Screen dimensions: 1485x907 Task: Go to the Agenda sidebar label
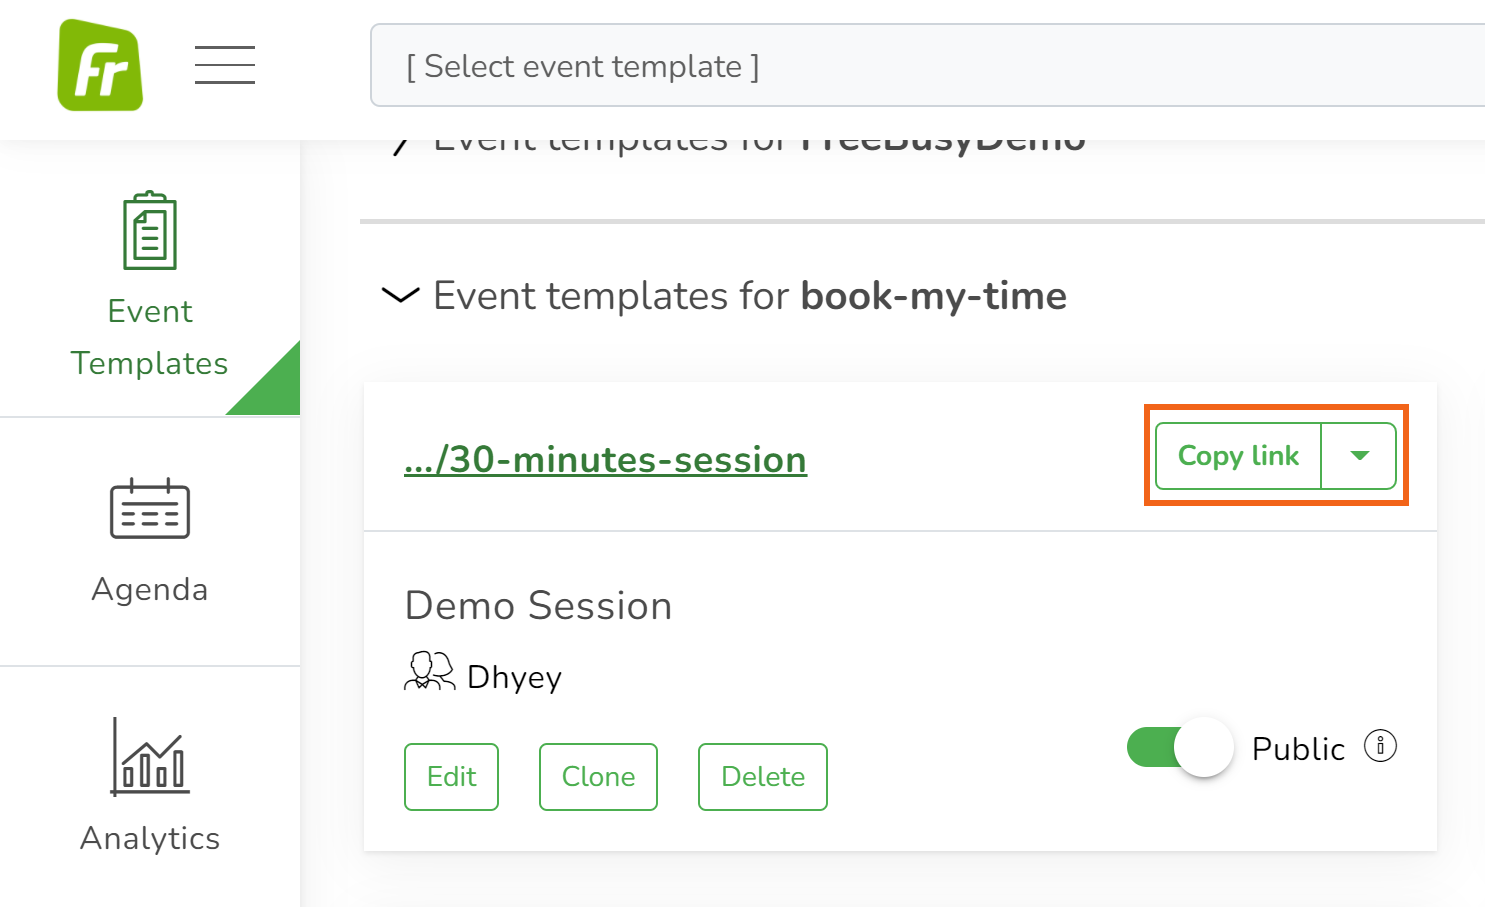[x=150, y=589]
